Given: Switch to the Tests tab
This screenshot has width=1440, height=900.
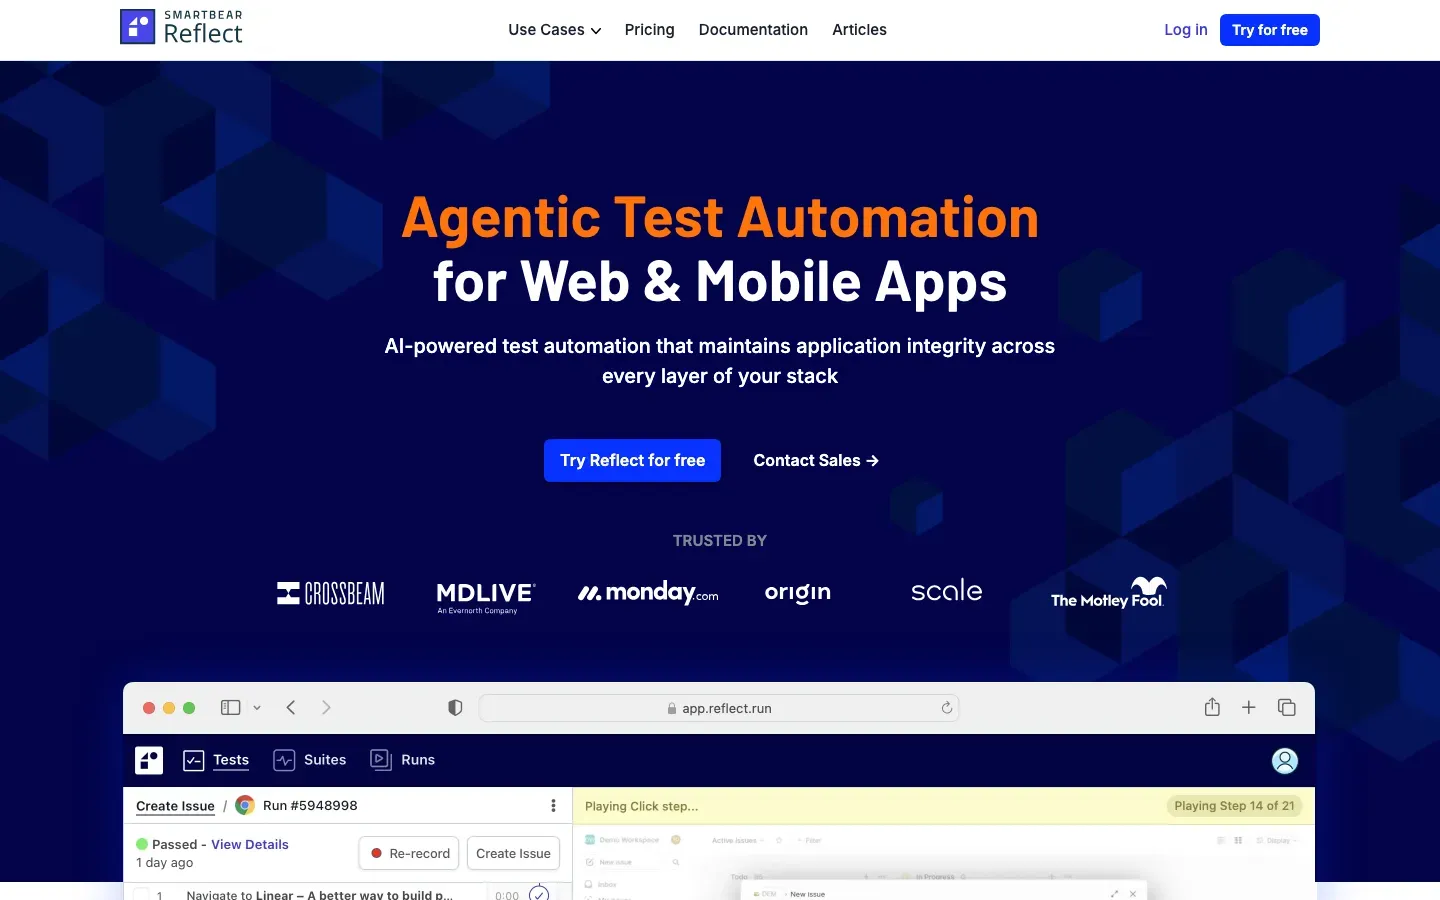Looking at the screenshot, I should pyautogui.click(x=216, y=760).
